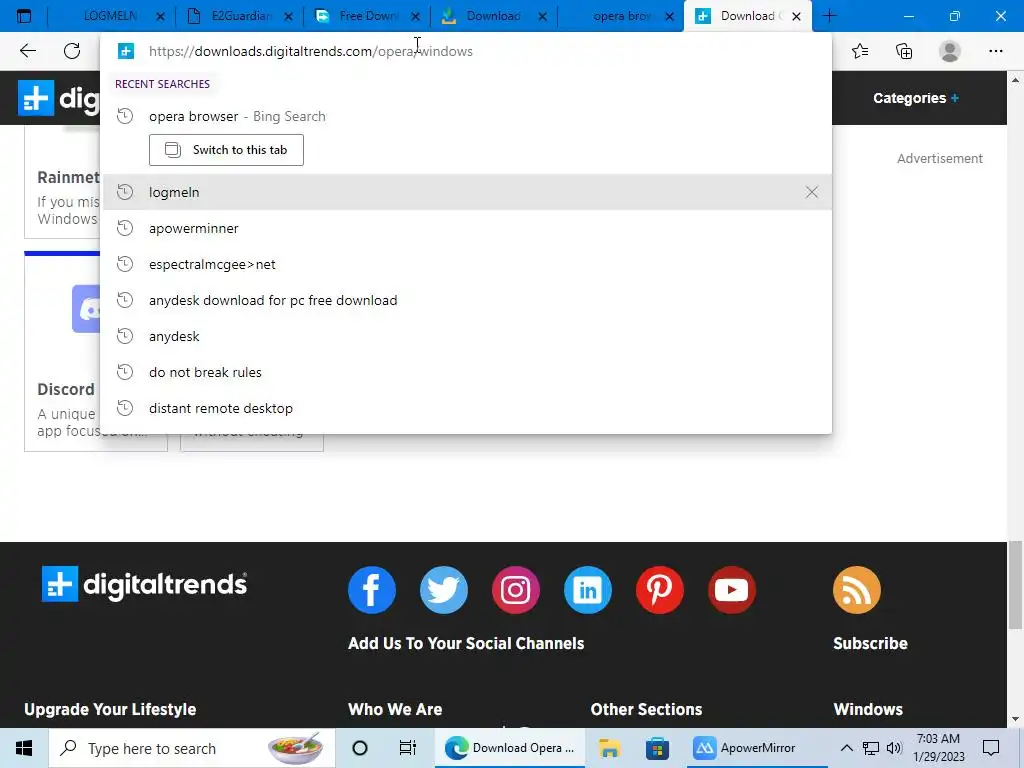Screen dimensions: 1024x768
Task: Open the Favorites star icon
Action: (x=860, y=51)
